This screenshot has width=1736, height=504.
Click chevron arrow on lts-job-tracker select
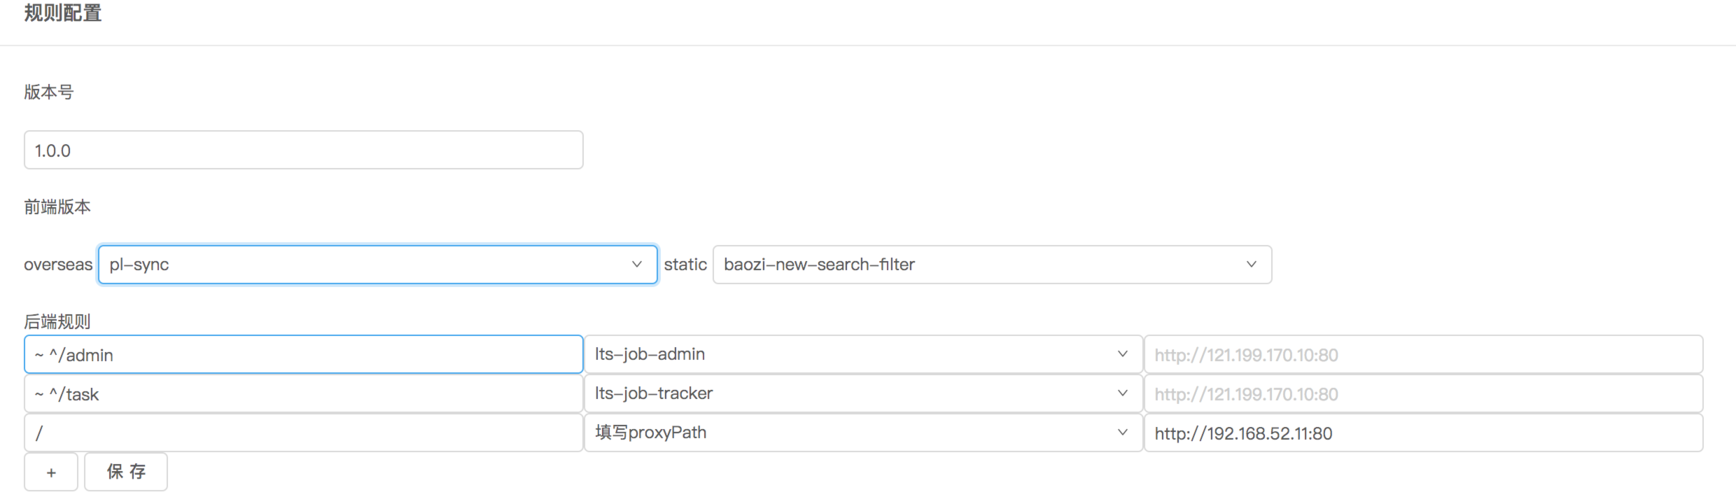tap(1122, 393)
